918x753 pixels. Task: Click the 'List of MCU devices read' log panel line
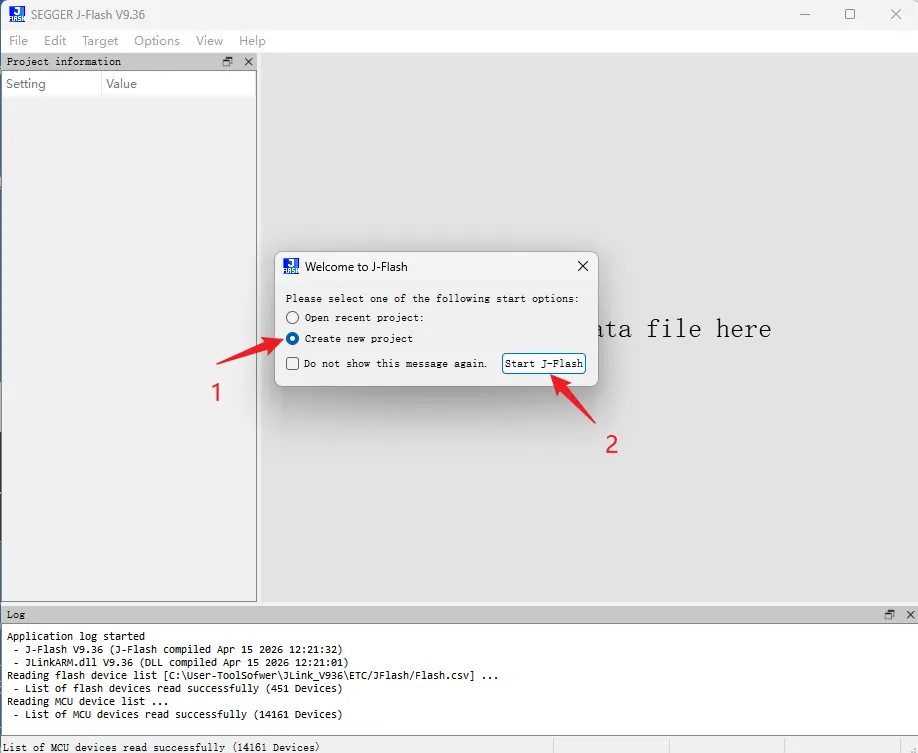pyautogui.click(x=177, y=714)
